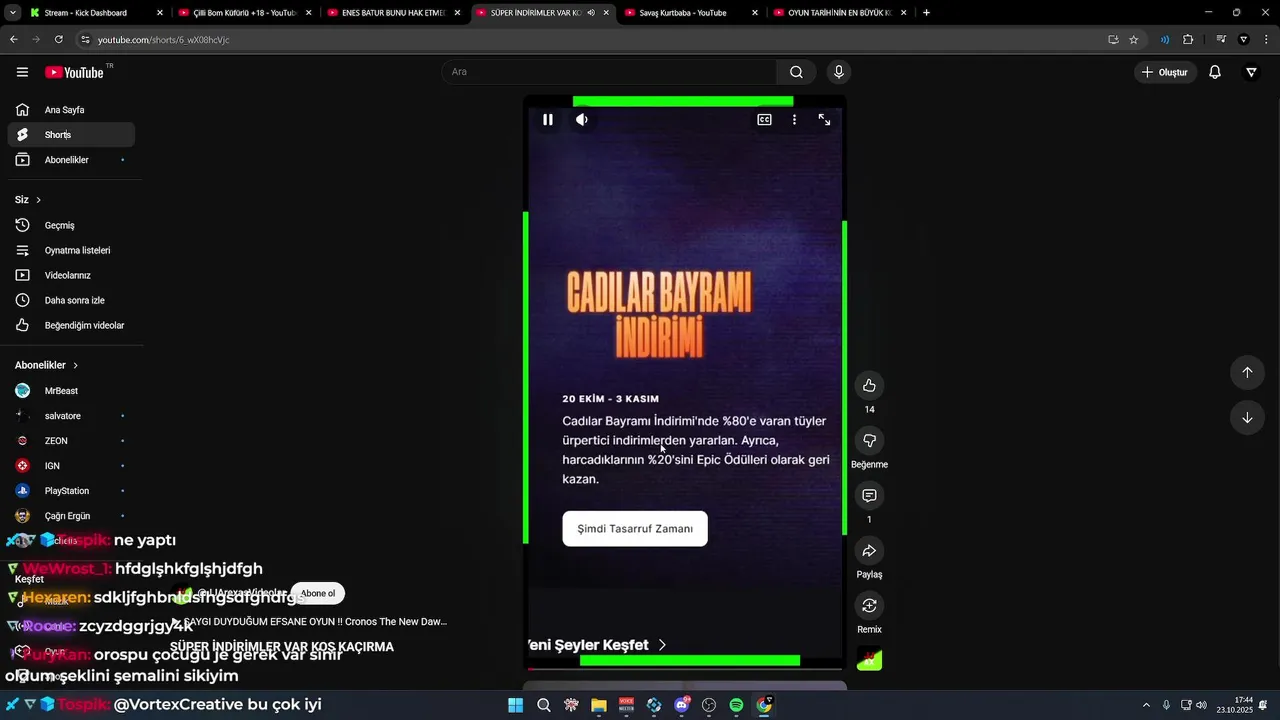Pause the playing Short
The image size is (1280, 720).
click(x=548, y=120)
